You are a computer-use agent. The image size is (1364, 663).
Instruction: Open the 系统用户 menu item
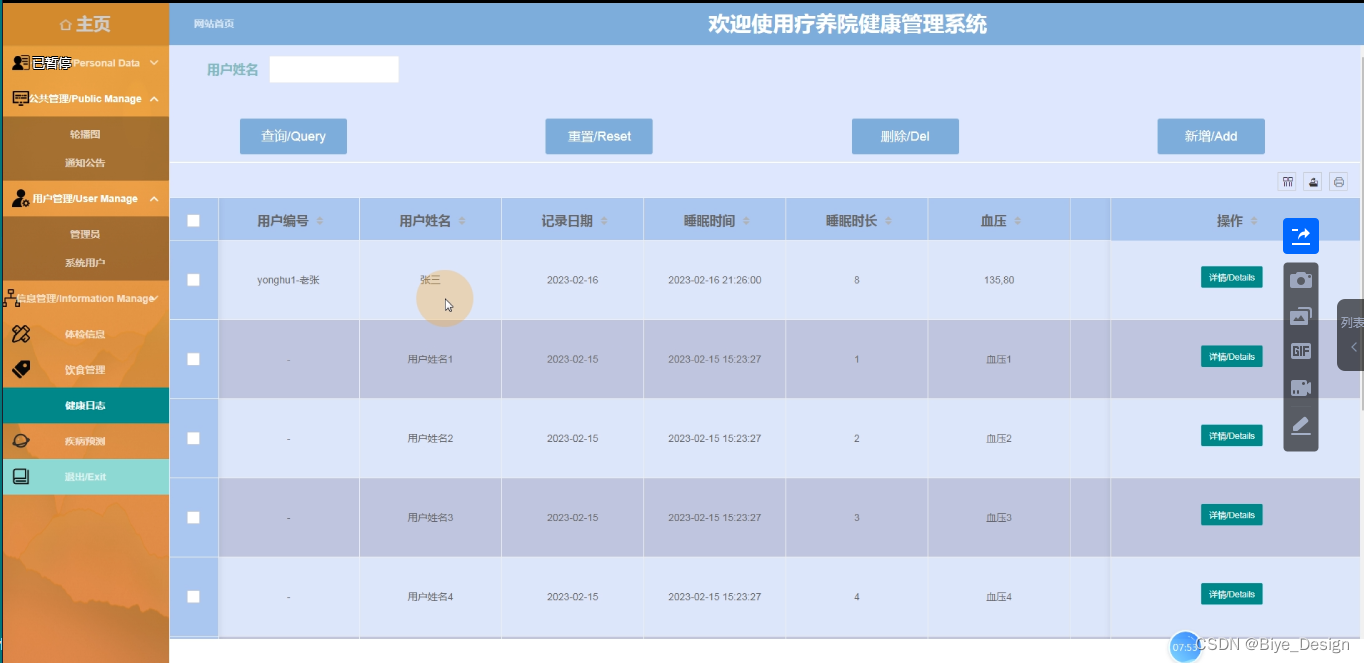pyautogui.click(x=85, y=263)
